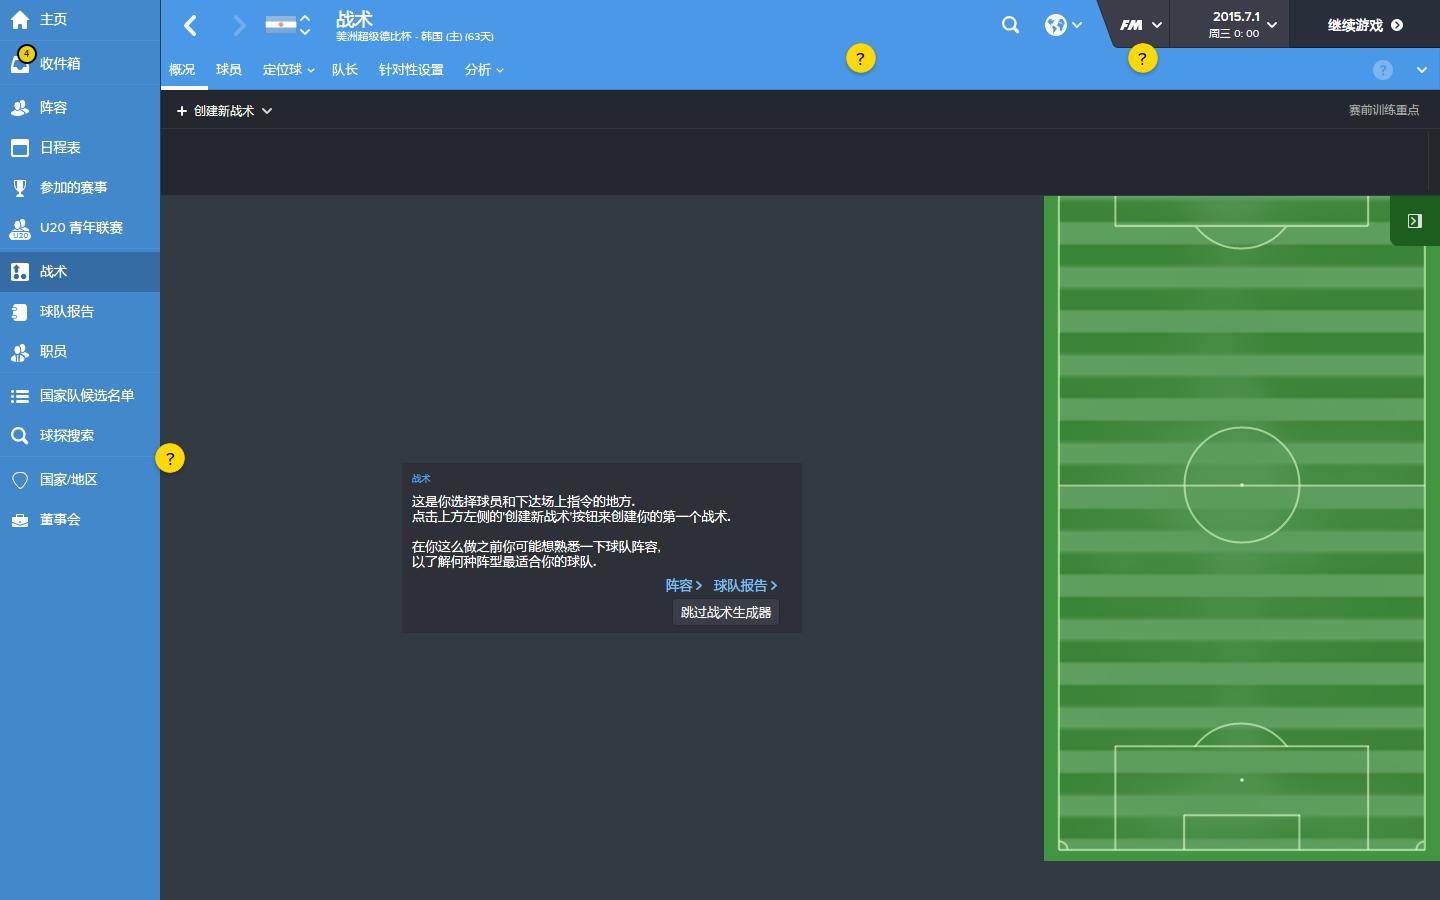The height and width of the screenshot is (900, 1440).
Task: Switch to the 队长 tab
Action: (345, 70)
